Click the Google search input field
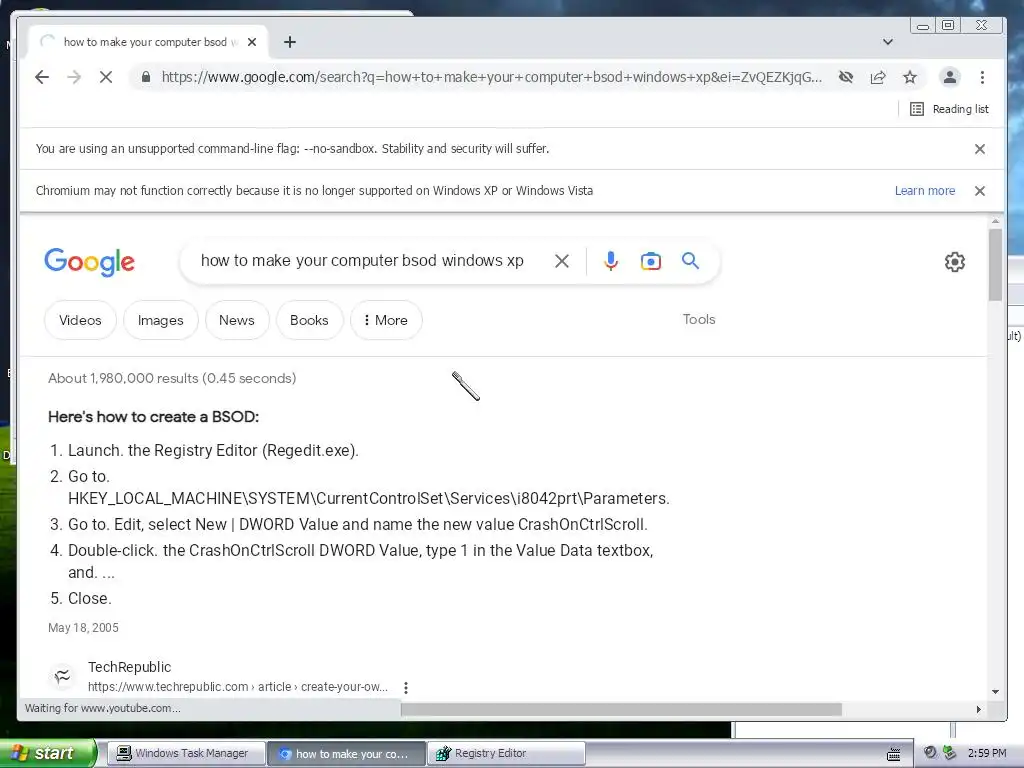The image size is (1024, 768). point(362,261)
